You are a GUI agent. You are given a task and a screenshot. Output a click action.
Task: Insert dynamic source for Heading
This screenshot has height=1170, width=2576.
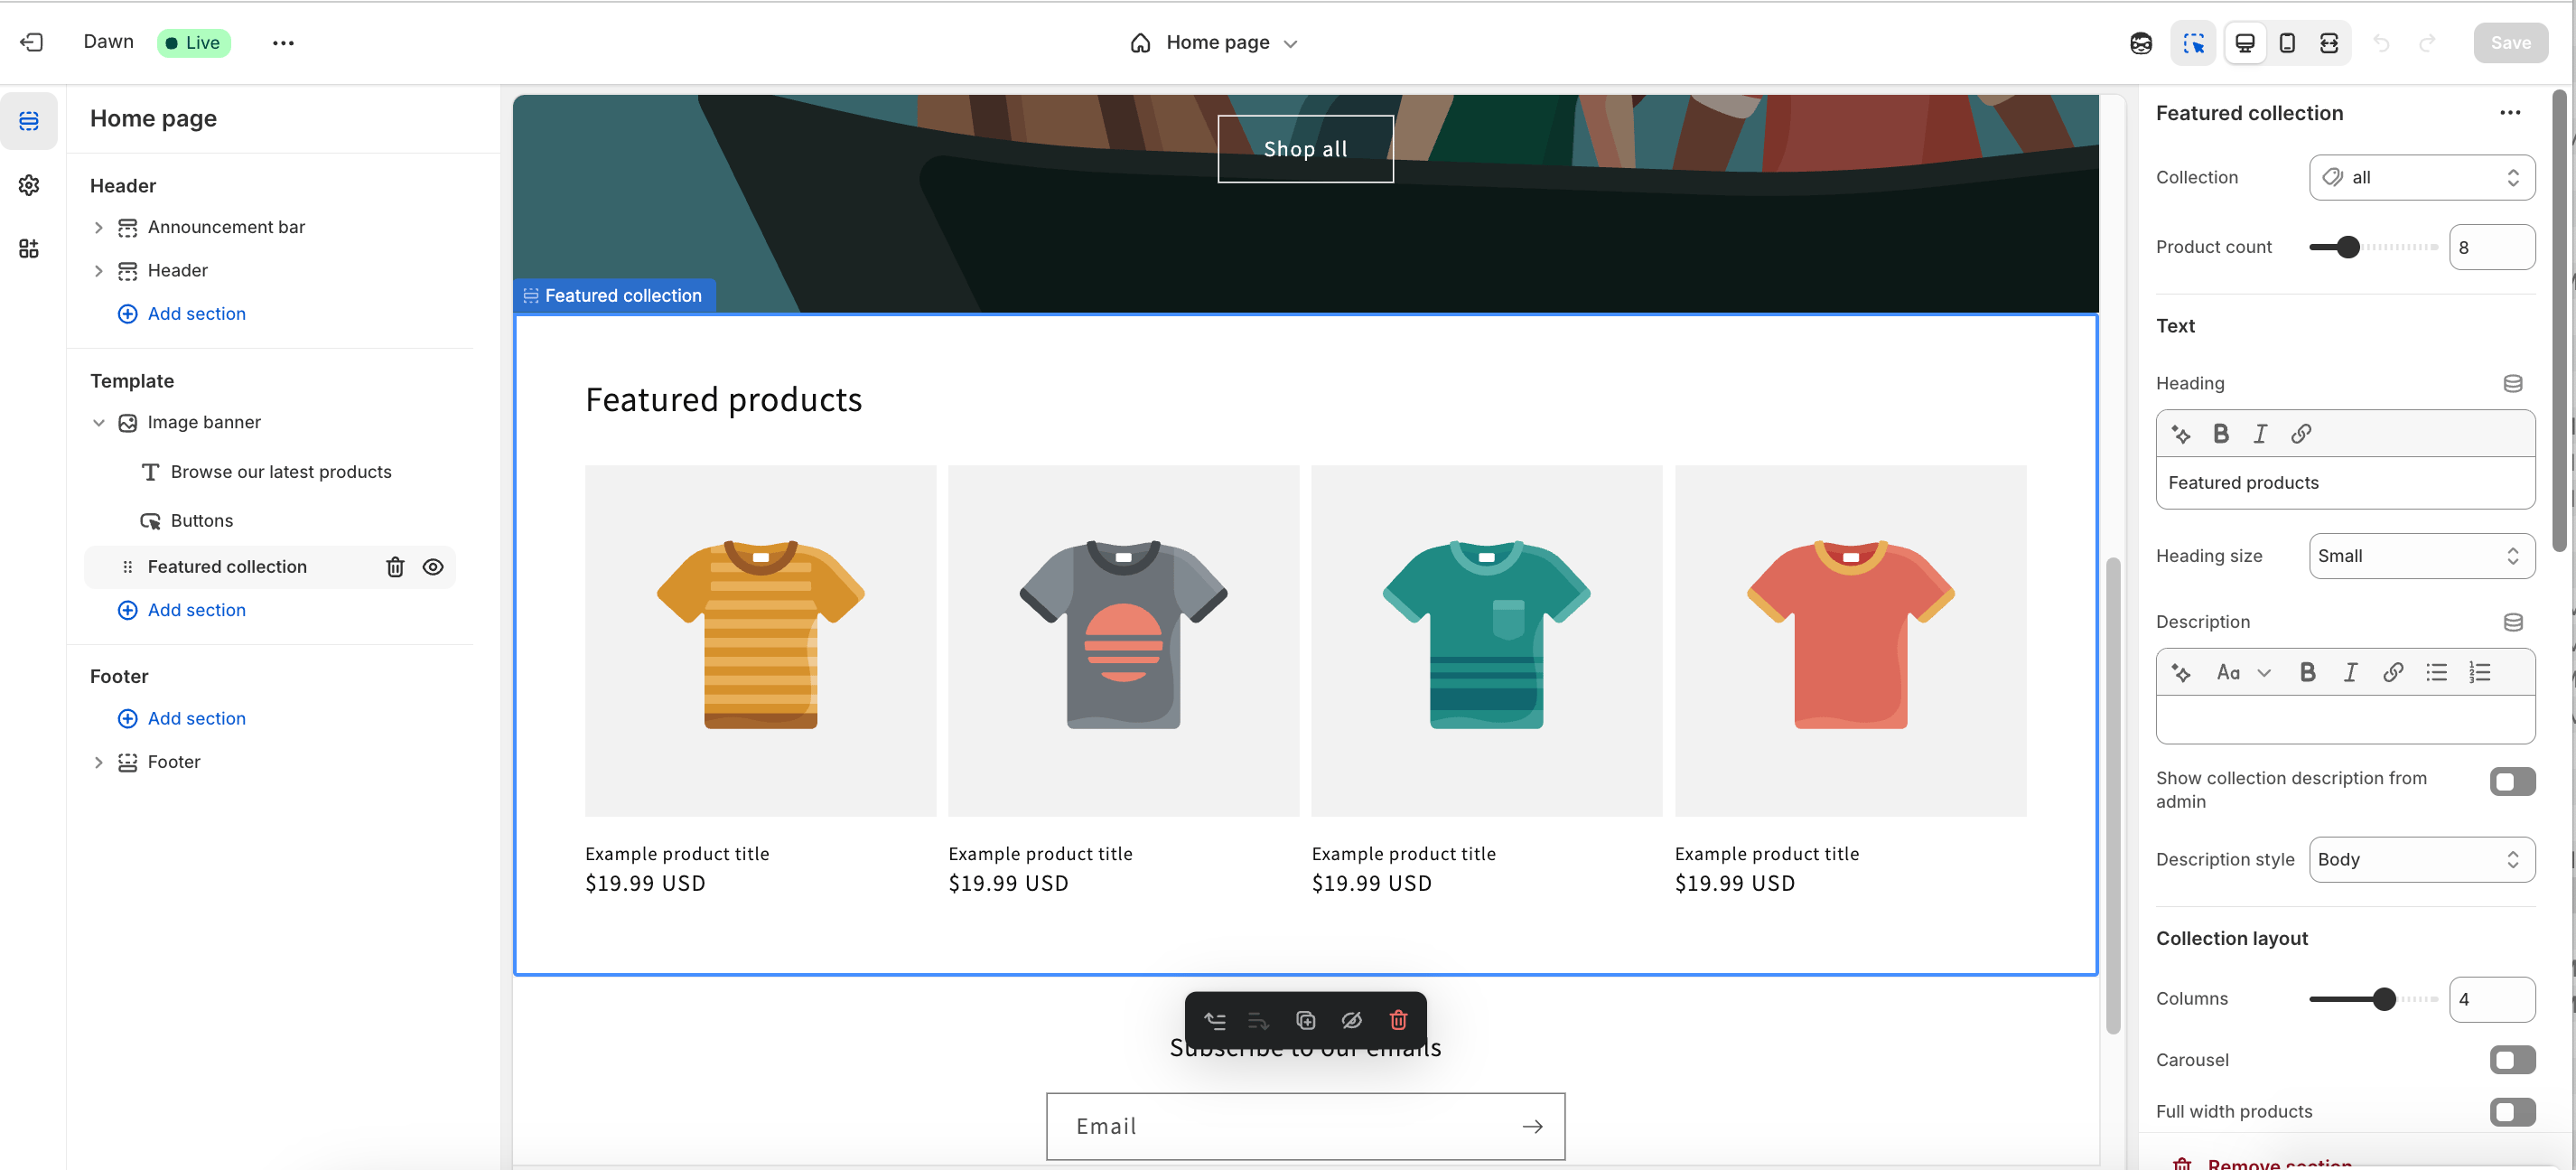point(2514,383)
